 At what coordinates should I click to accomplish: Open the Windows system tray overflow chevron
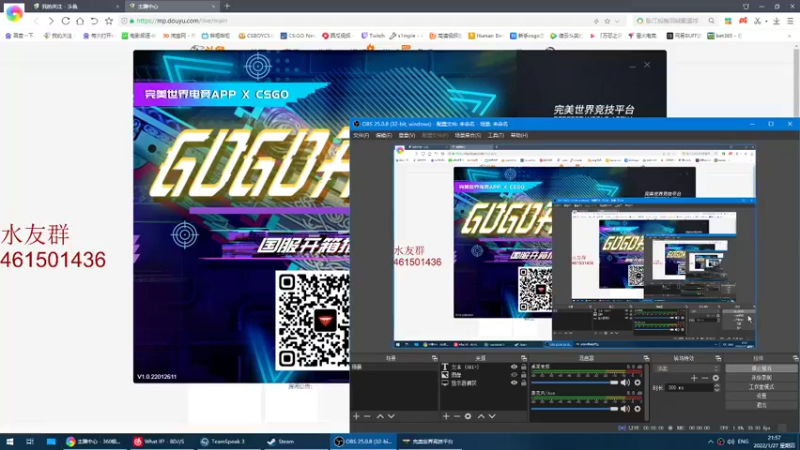[x=710, y=441]
